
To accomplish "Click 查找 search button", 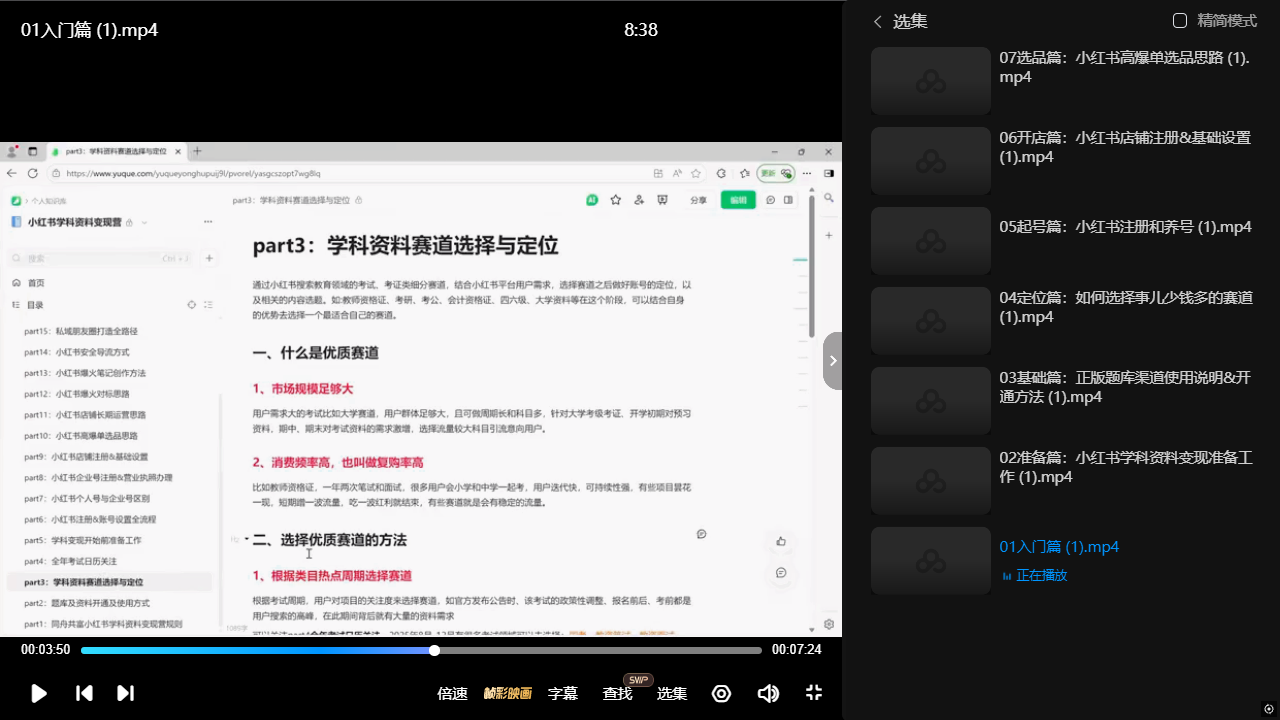I will click(617, 693).
